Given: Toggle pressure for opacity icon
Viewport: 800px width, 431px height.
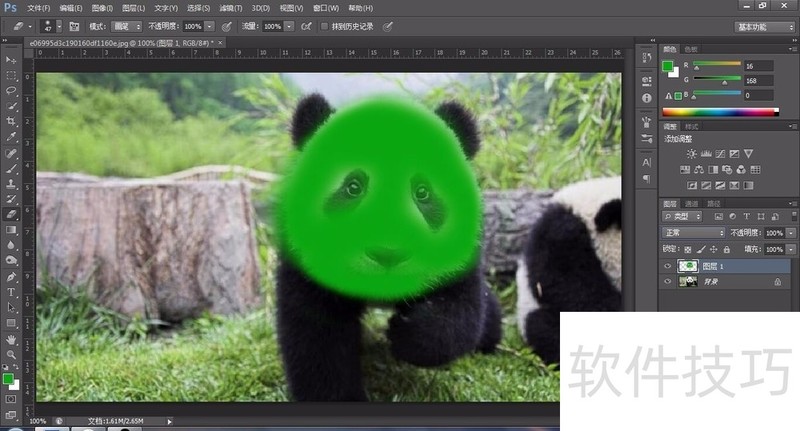Looking at the screenshot, I should point(227,27).
